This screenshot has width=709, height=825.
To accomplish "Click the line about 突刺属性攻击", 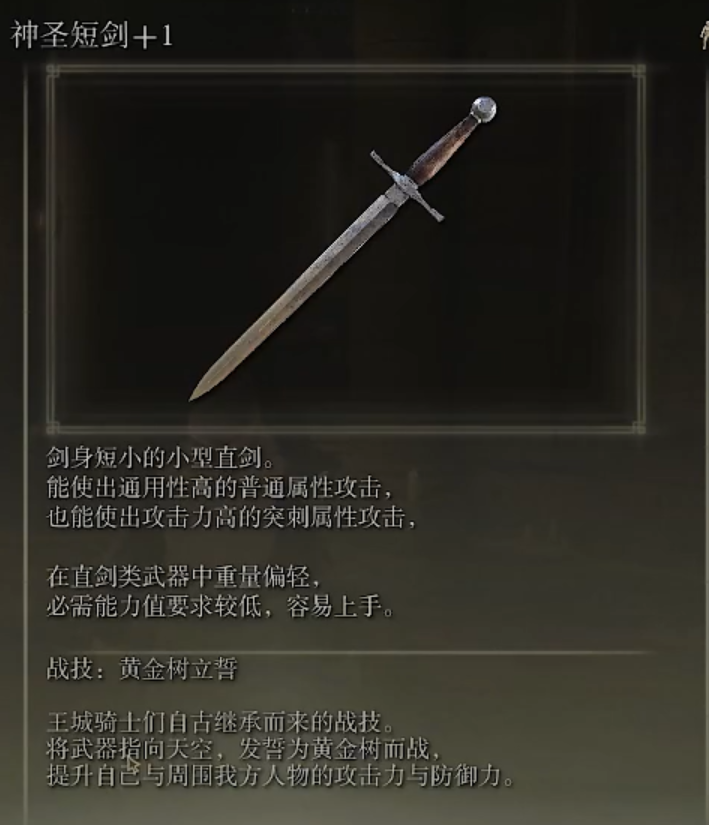I will click(x=231, y=517).
